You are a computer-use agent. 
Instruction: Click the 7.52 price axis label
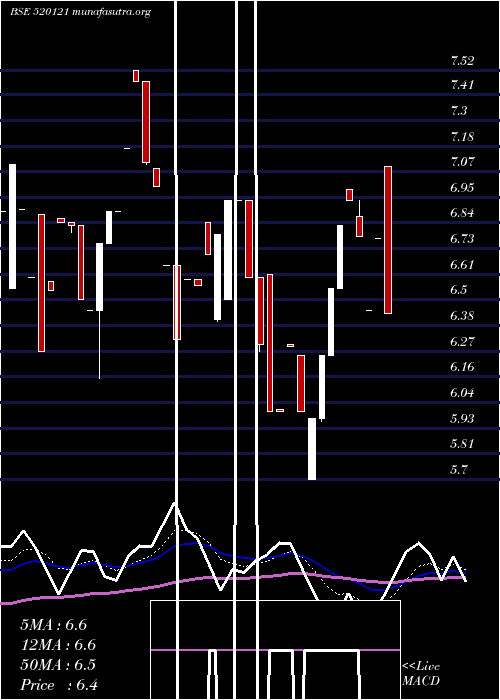(x=462, y=61)
